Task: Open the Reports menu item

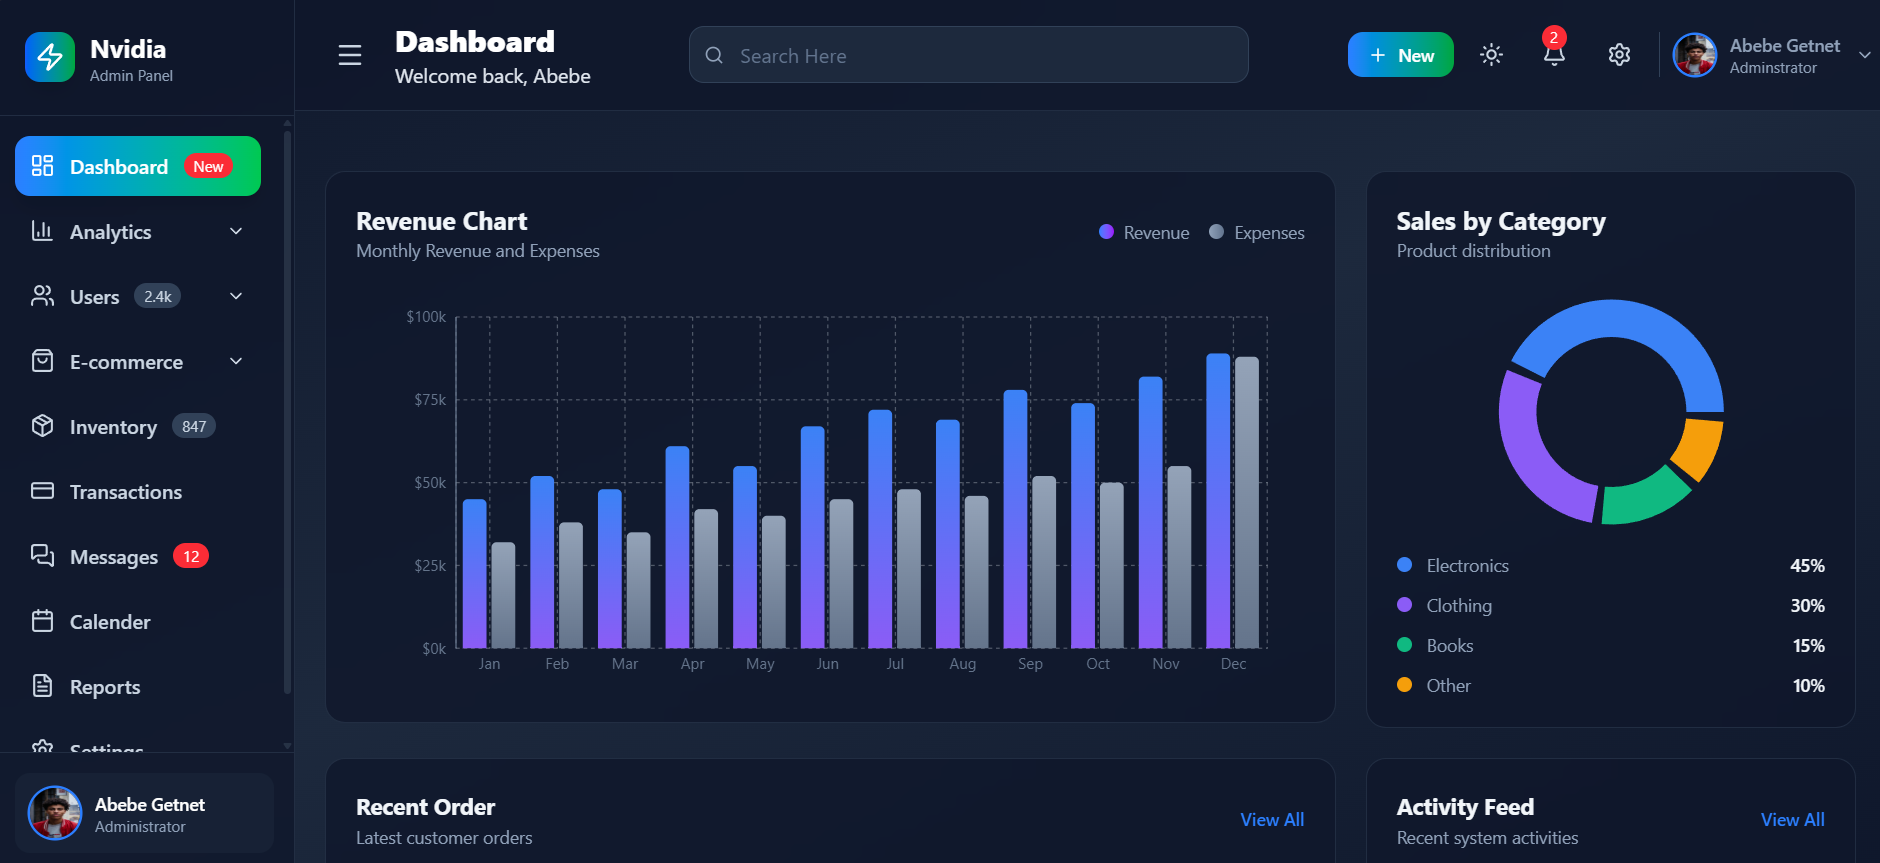Action: tap(138, 686)
